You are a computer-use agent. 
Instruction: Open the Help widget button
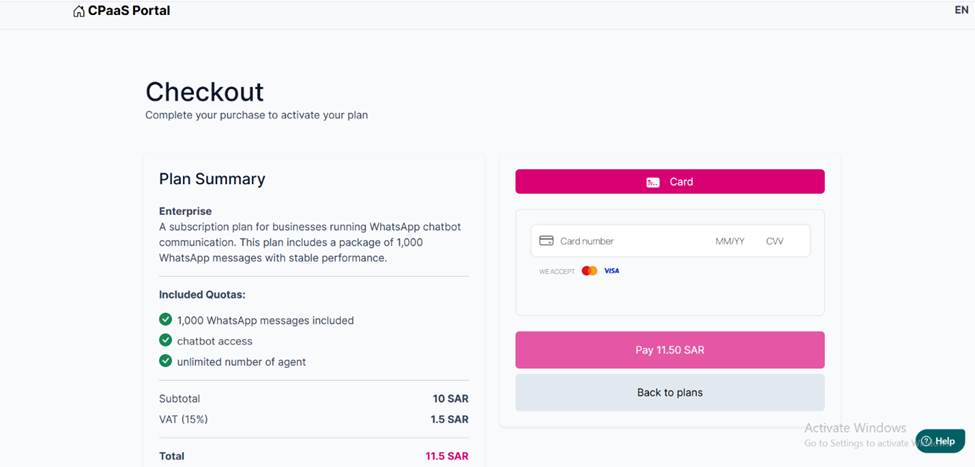tap(939, 441)
